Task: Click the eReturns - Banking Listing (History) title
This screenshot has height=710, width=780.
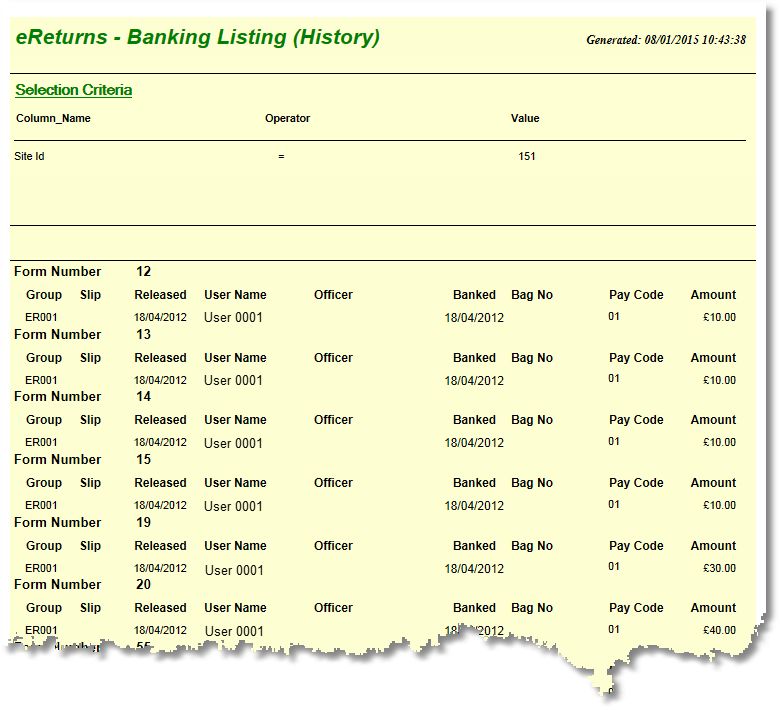Action: coord(197,37)
